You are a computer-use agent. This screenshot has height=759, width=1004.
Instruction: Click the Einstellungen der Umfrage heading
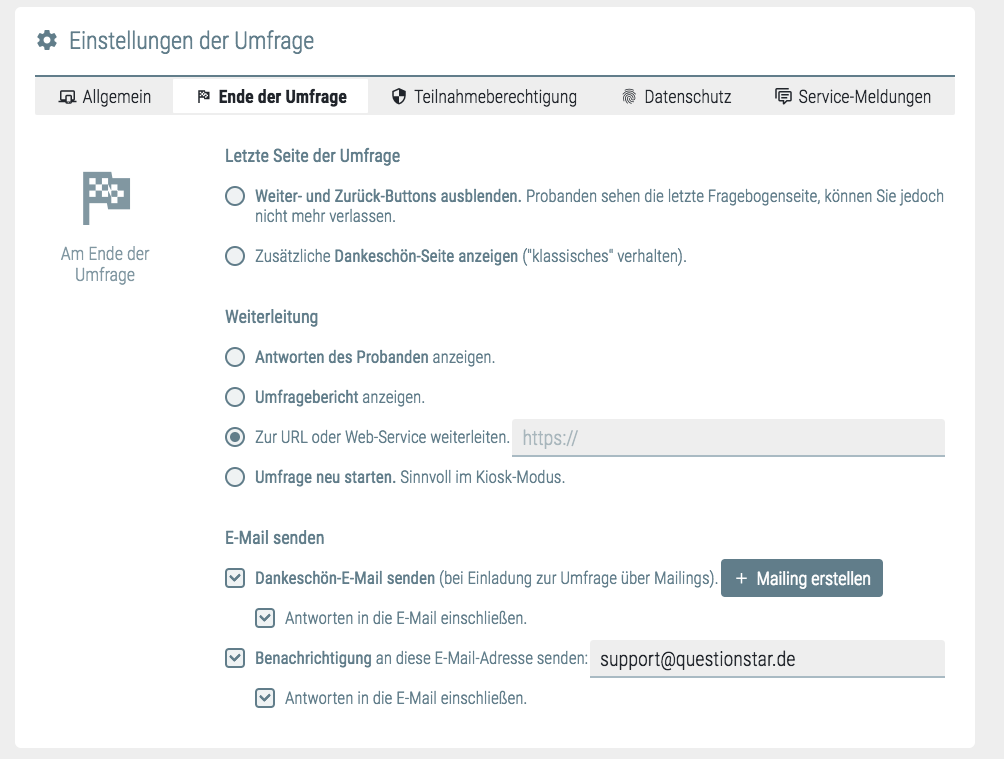[191, 41]
